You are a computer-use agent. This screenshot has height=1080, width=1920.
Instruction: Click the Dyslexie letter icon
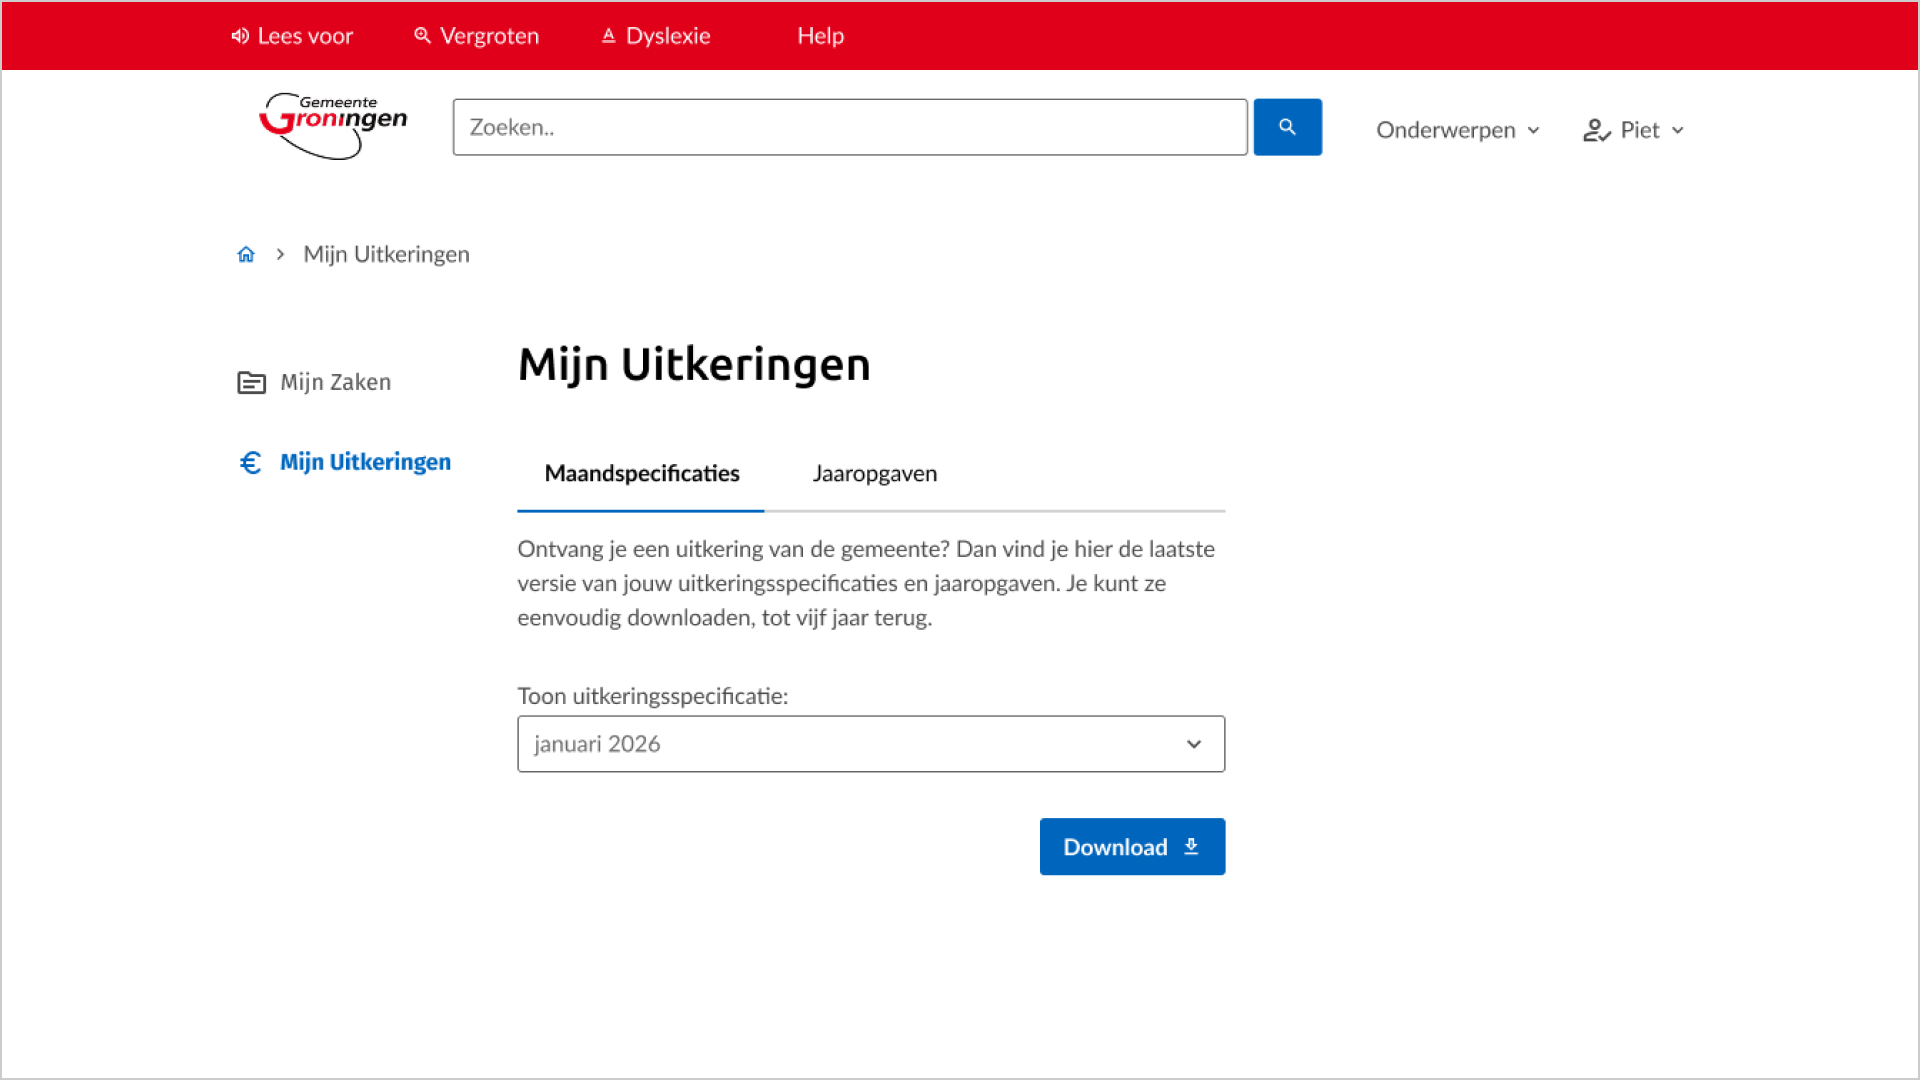[608, 36]
